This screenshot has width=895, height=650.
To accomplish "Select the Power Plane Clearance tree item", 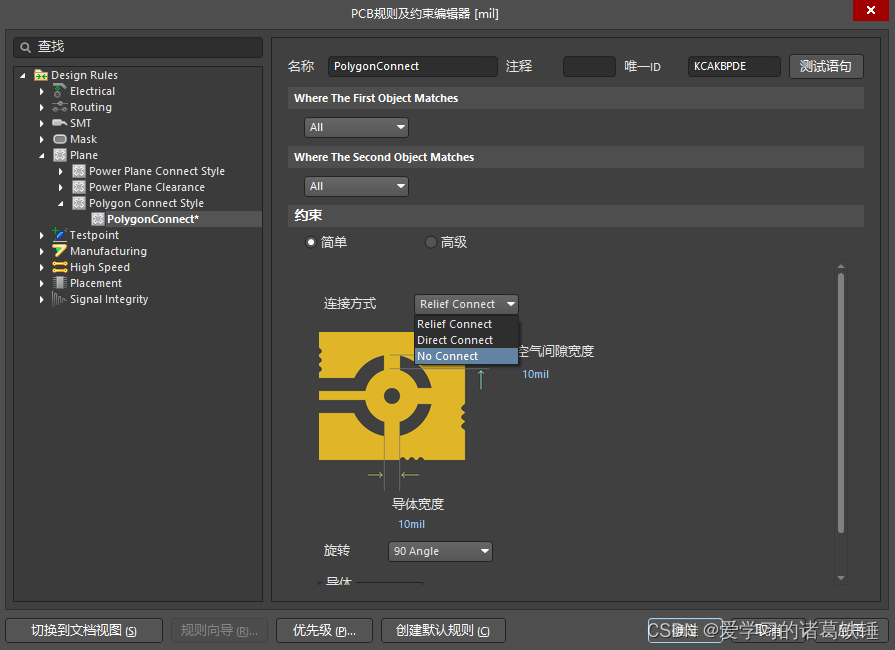I will click(x=146, y=187).
